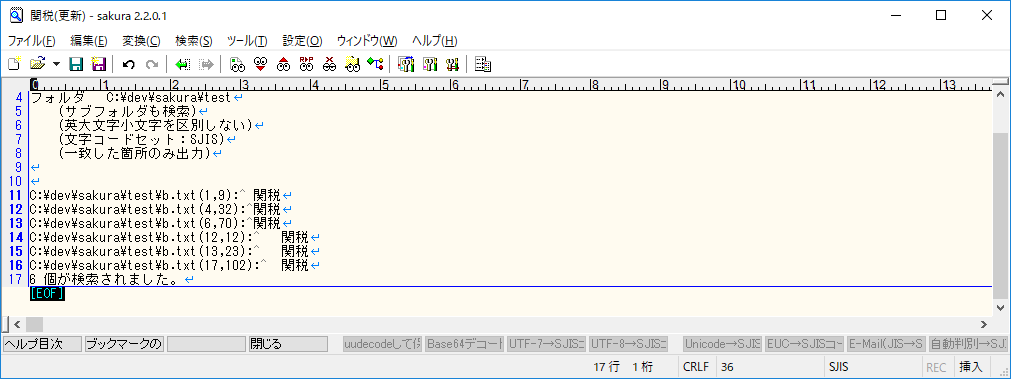Toggle REC macro recording indicator
1011x379 pixels.
(x=936, y=367)
